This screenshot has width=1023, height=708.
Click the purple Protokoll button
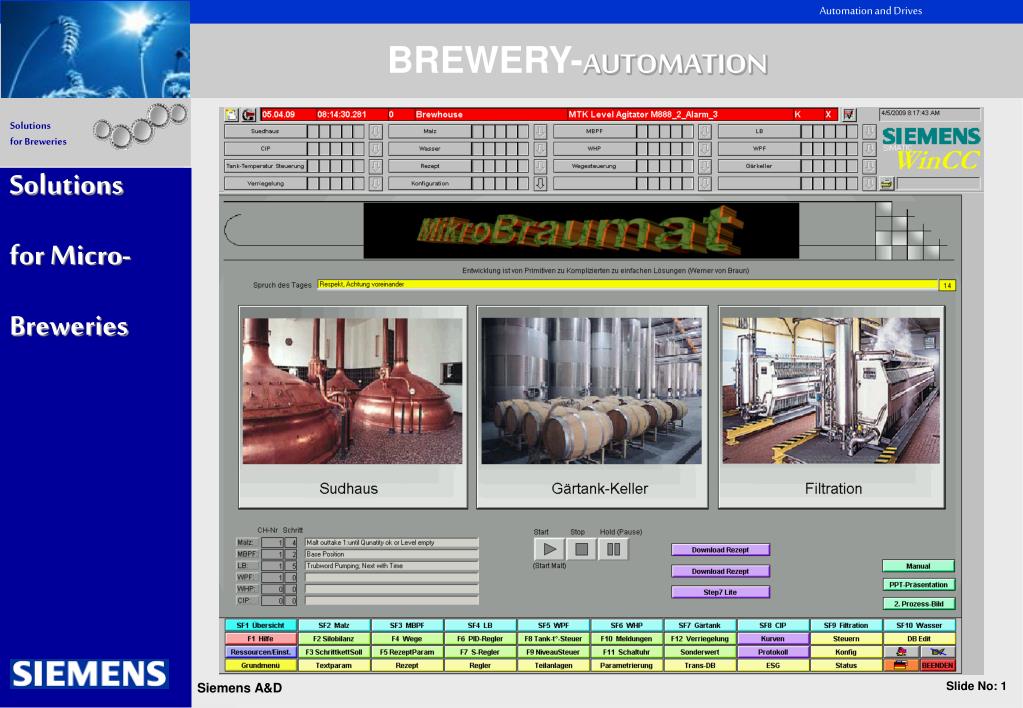click(773, 652)
